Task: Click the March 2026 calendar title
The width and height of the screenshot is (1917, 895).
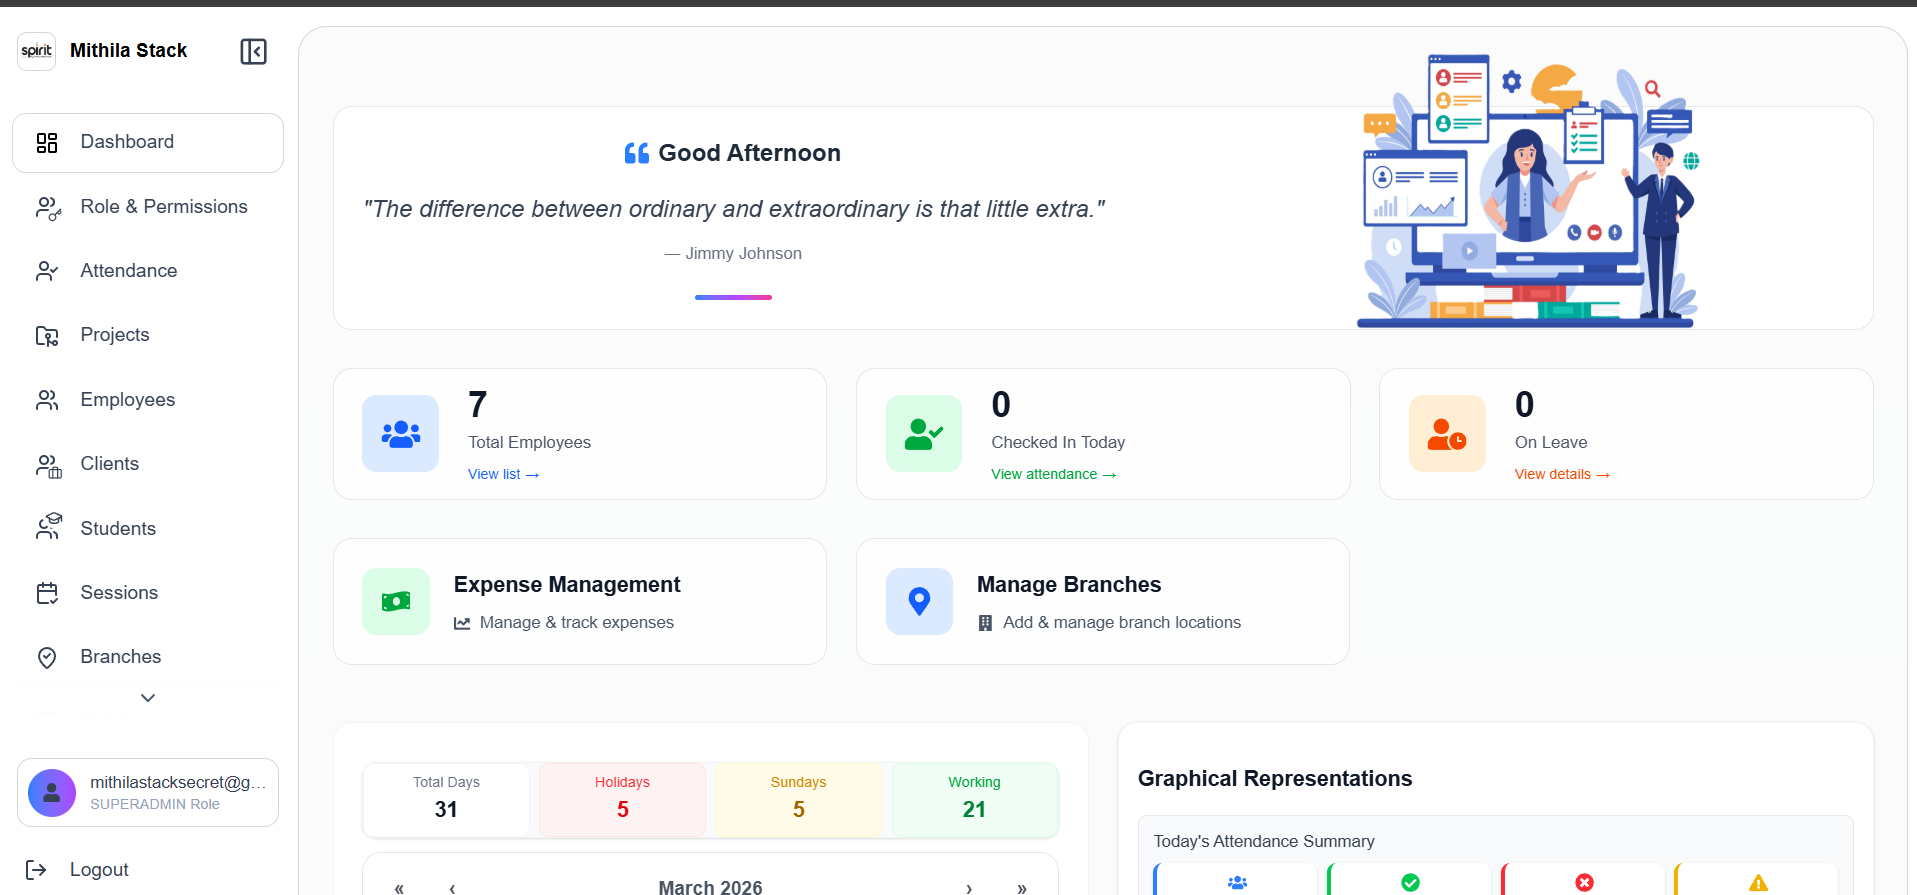Action: [710, 887]
